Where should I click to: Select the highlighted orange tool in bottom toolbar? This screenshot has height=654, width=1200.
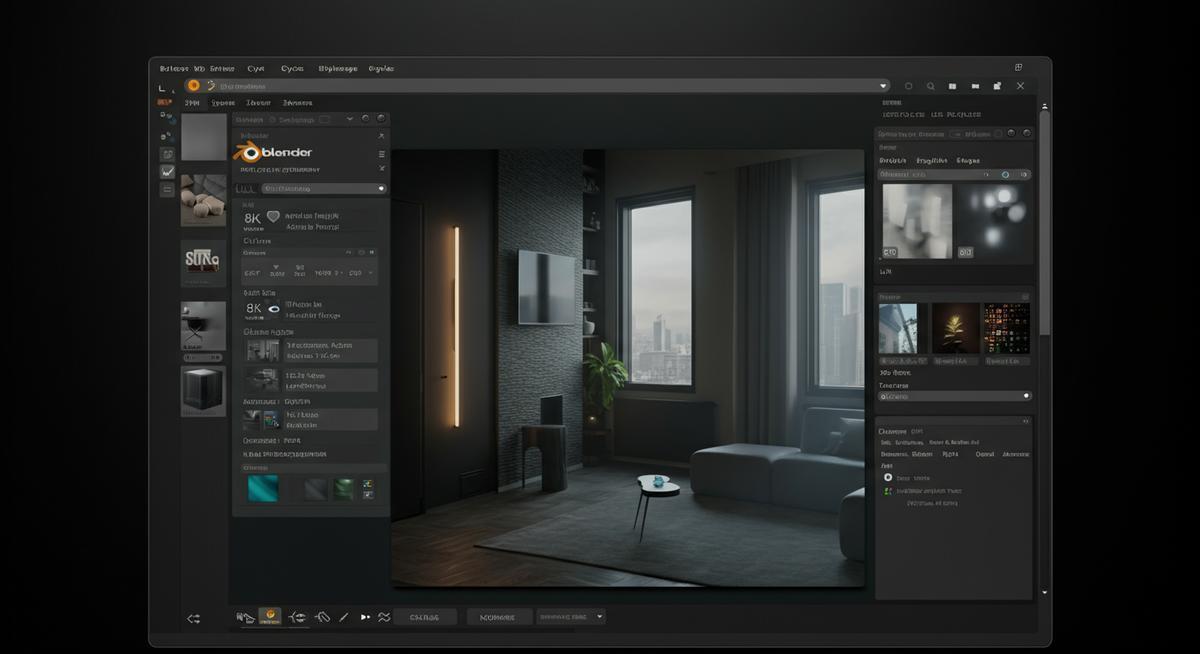pos(269,617)
